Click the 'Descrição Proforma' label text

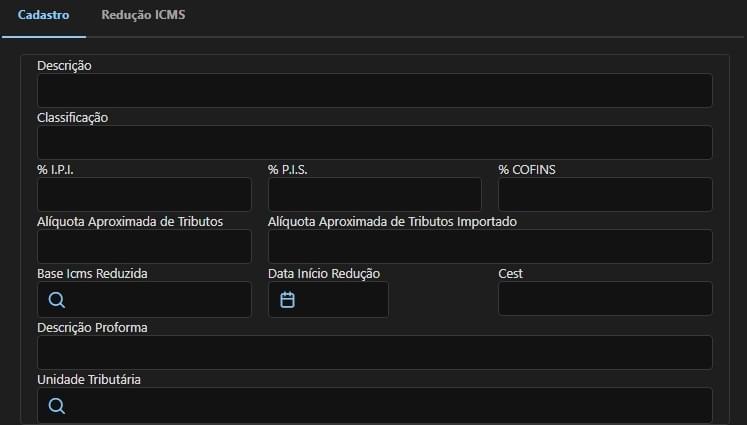pyautogui.click(x=92, y=327)
